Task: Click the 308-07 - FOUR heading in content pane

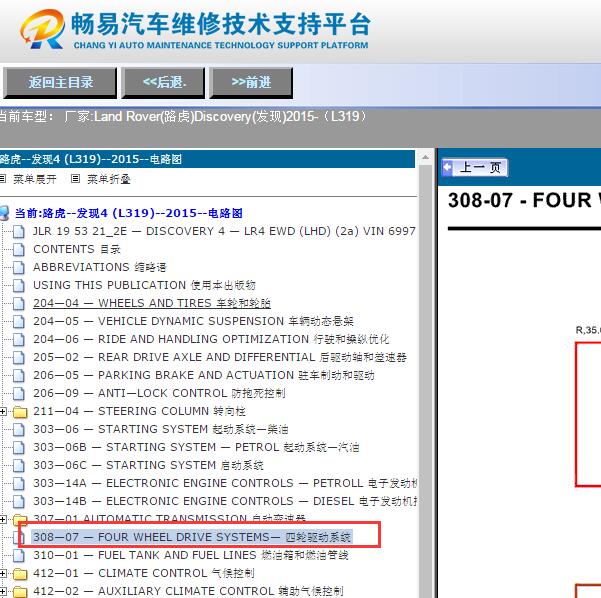Action: [x=524, y=200]
